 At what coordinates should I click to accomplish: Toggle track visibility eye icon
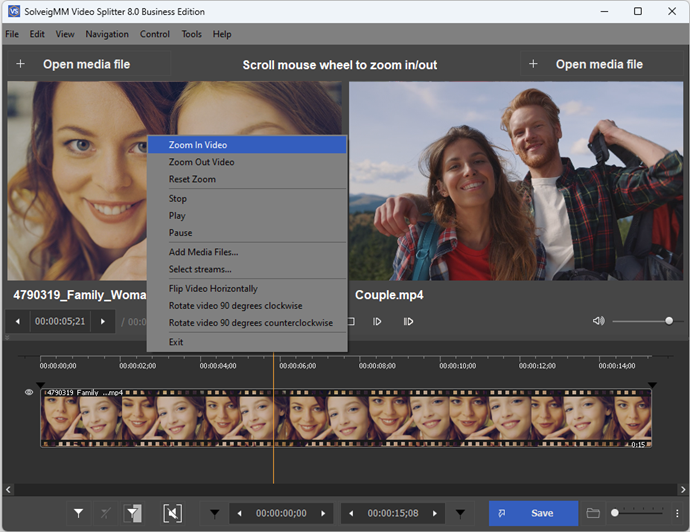tap(29, 392)
